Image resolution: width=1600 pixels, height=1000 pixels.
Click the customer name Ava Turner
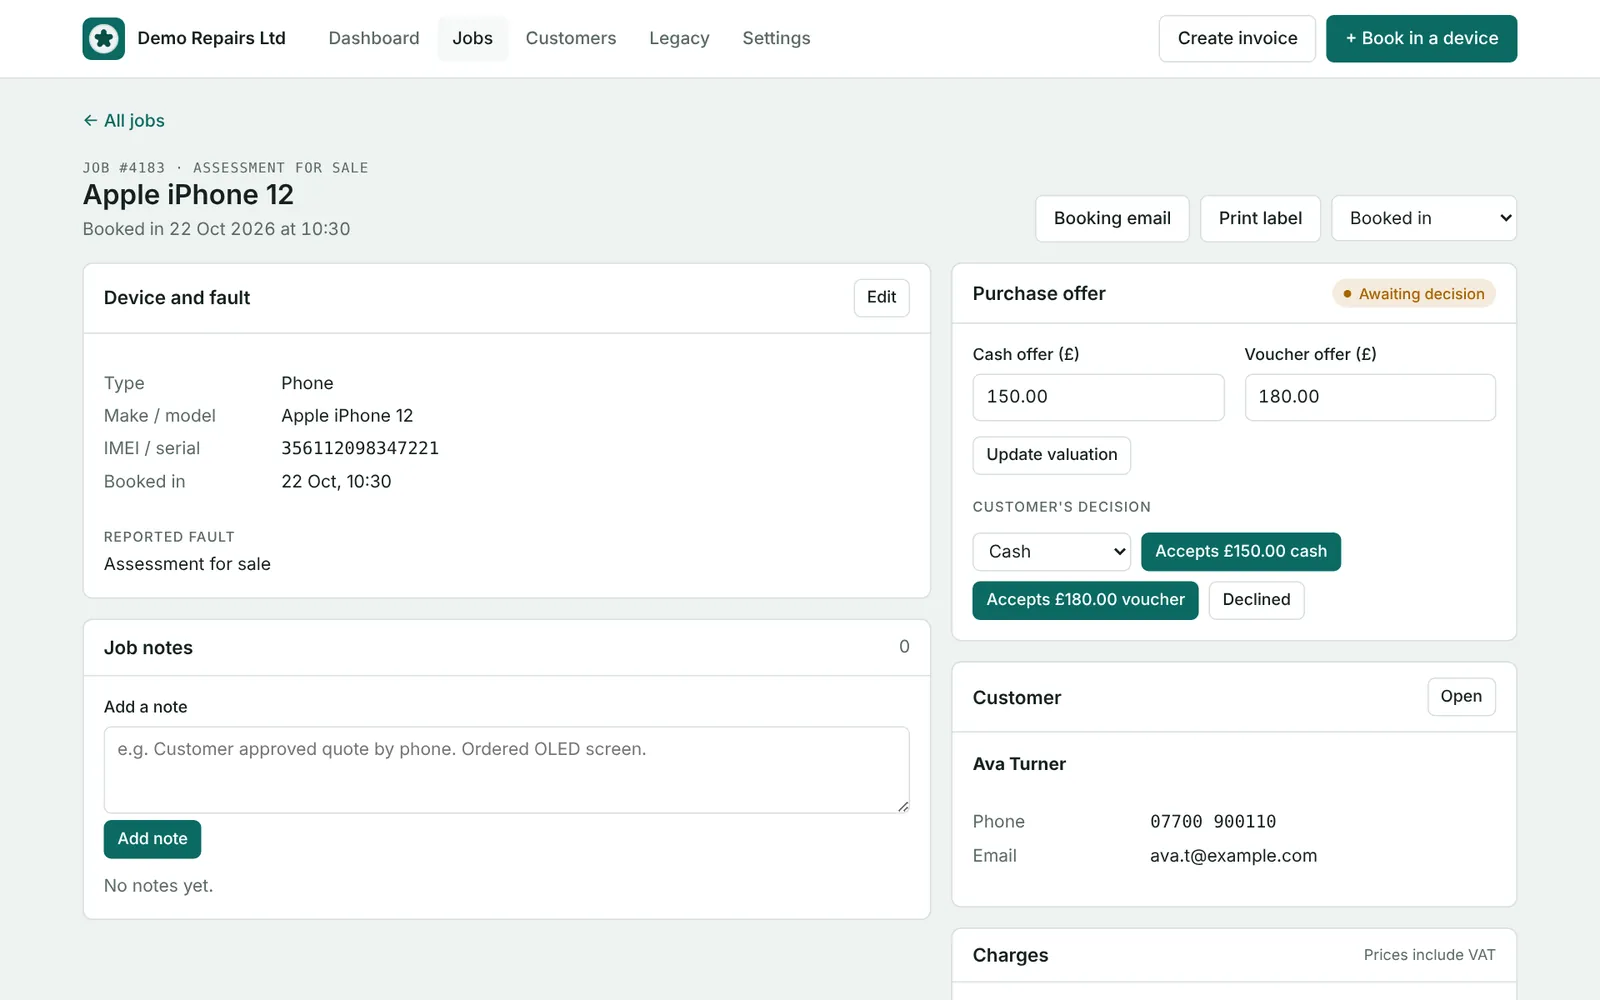click(x=1019, y=764)
